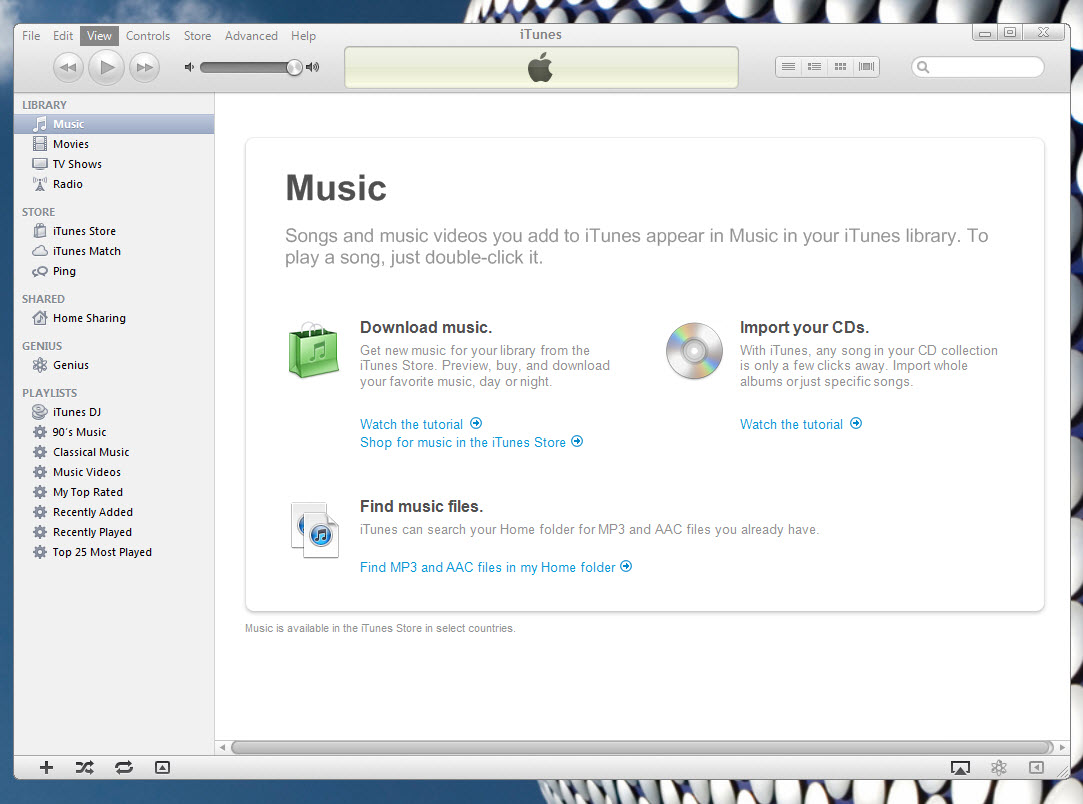
Task: Open the Advanced menu
Action: (x=251, y=36)
